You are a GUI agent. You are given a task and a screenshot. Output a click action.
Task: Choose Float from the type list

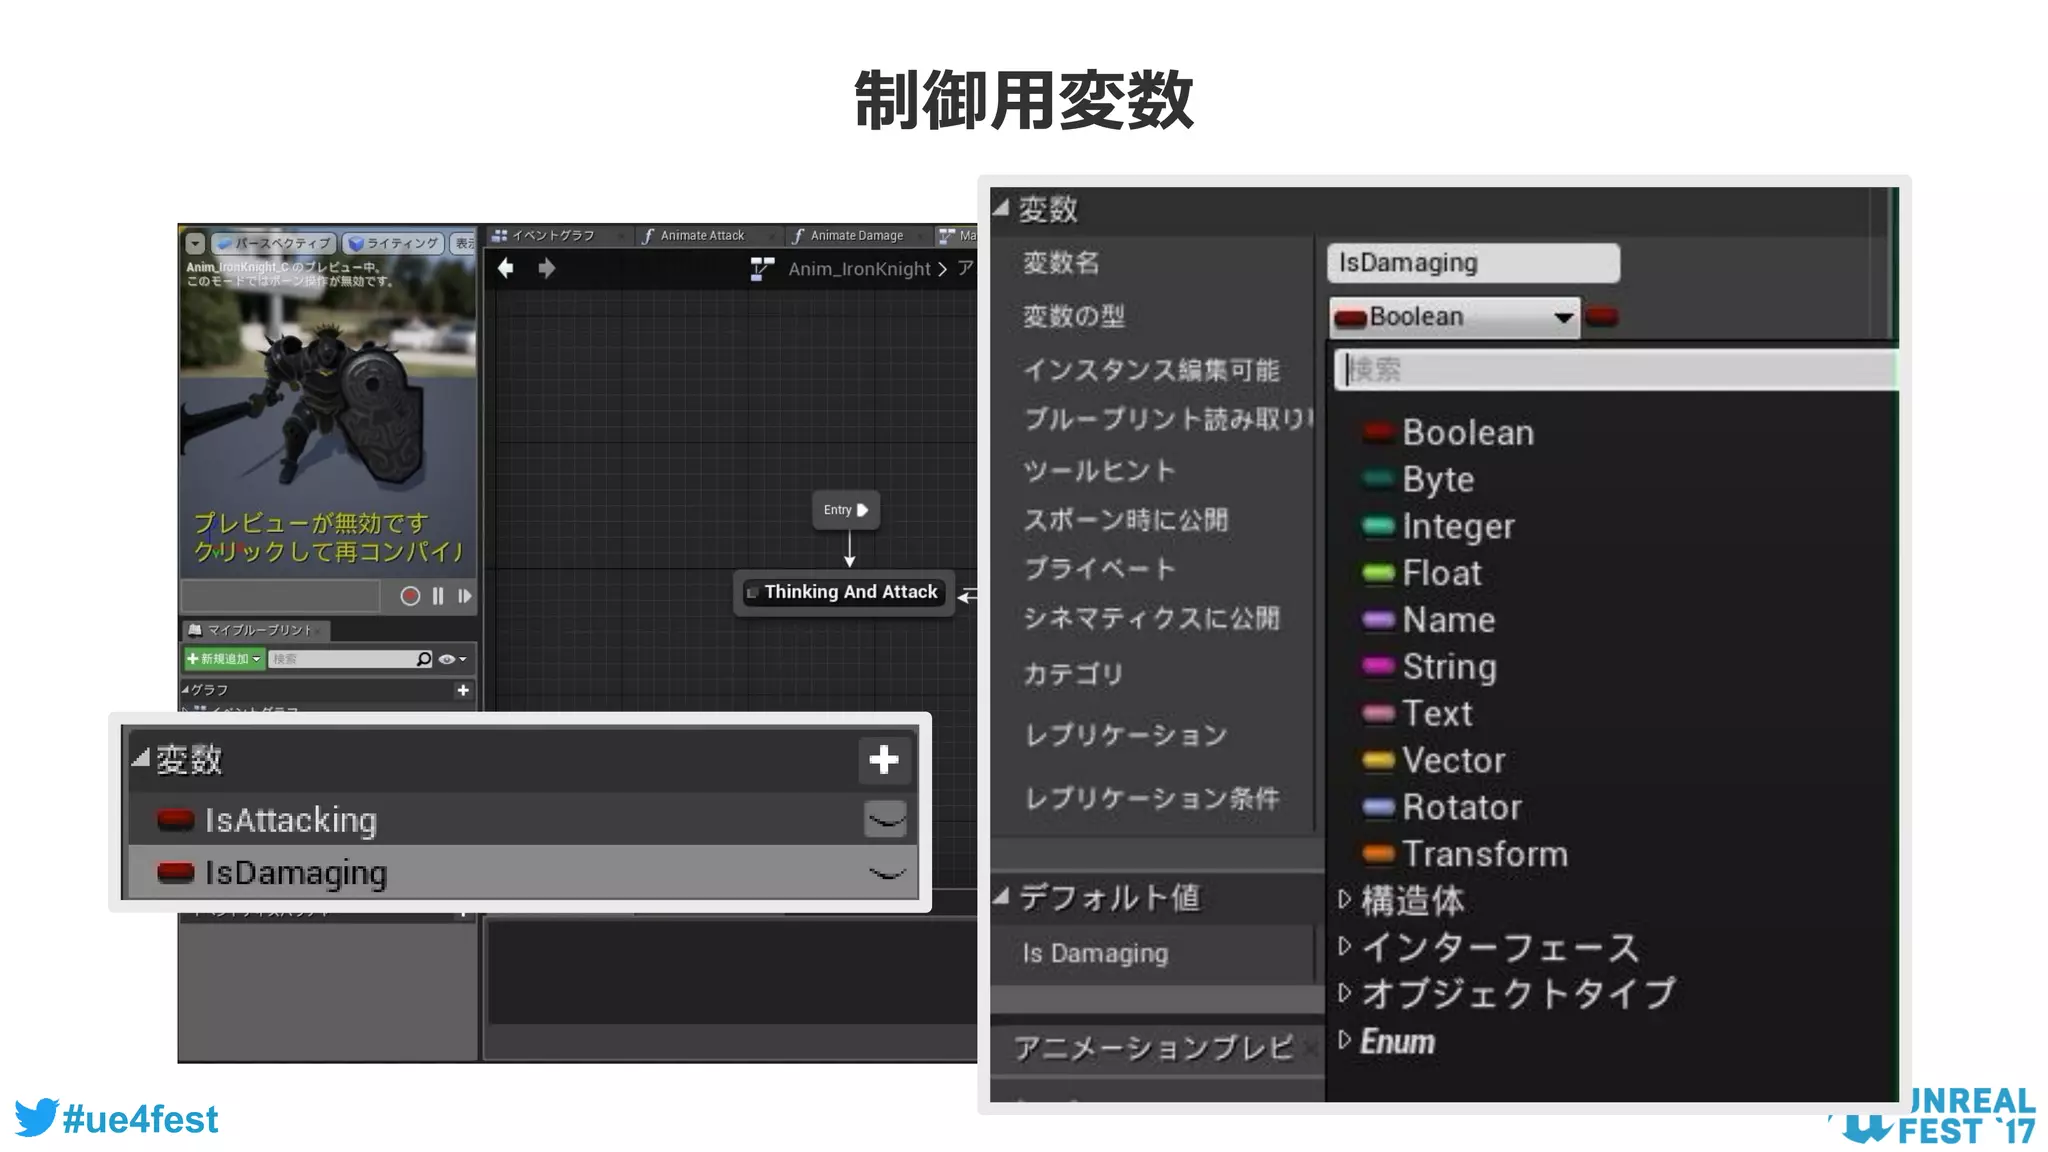(1421, 573)
